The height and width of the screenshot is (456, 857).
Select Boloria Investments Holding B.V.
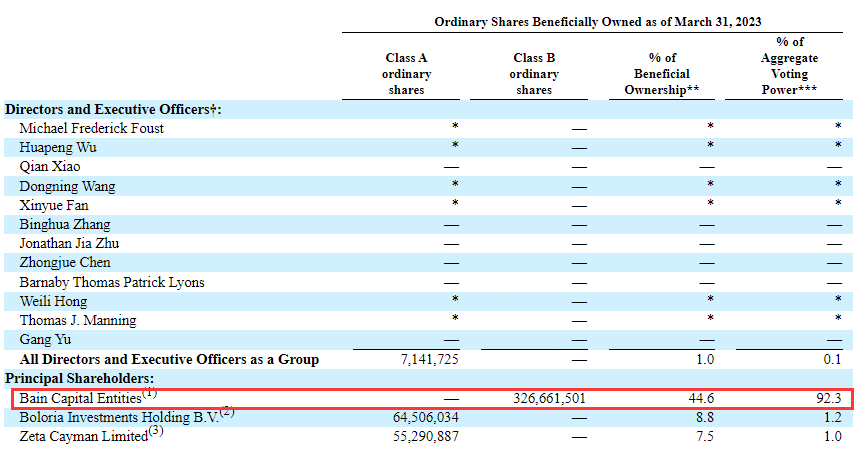tap(119, 418)
